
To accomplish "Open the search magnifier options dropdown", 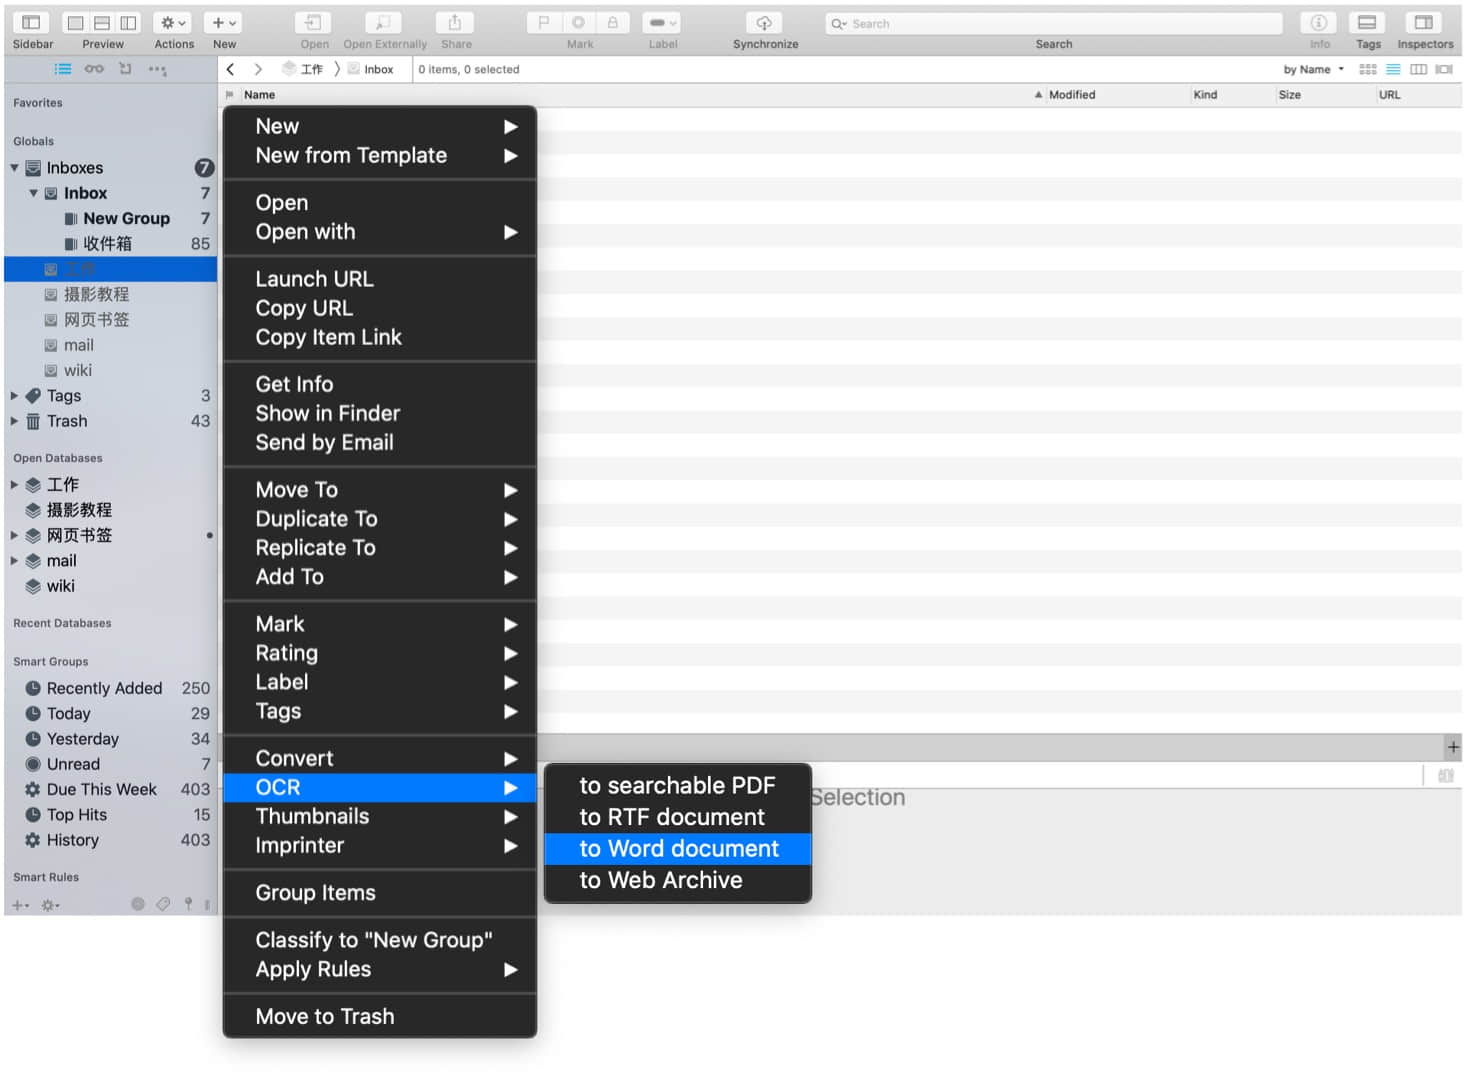I will point(839,23).
